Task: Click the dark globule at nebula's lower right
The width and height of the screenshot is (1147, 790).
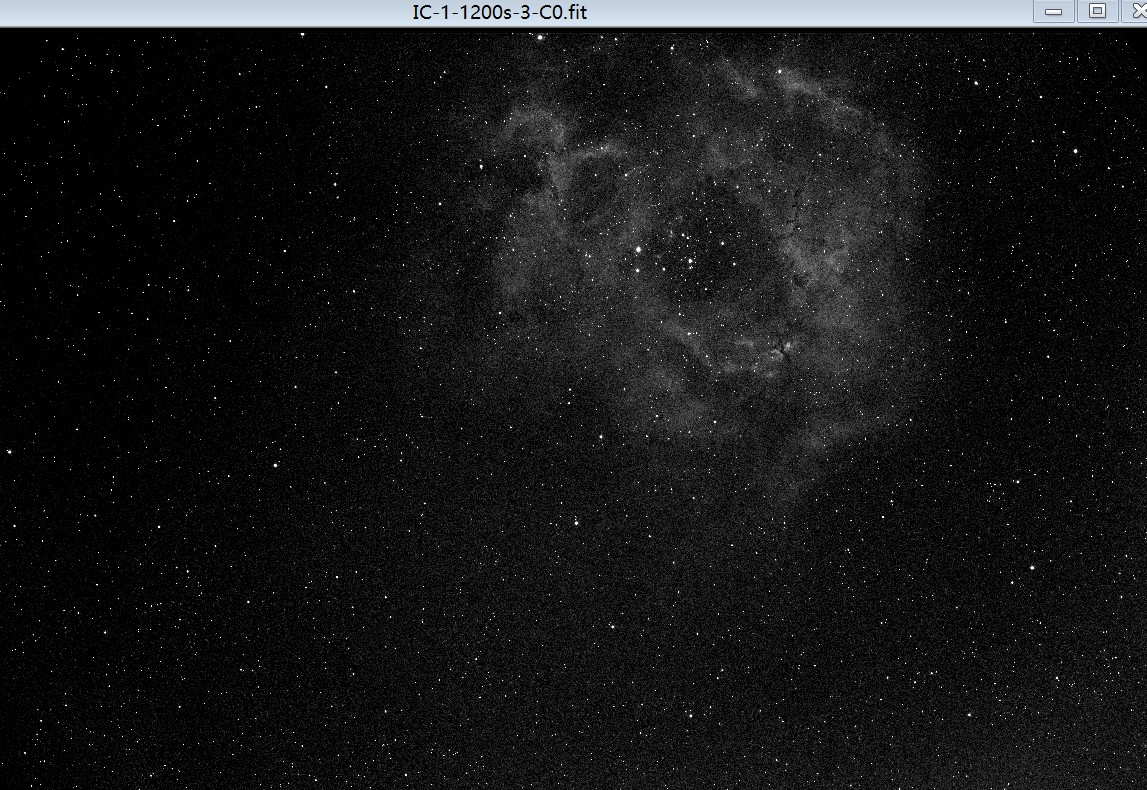Action: pyautogui.click(x=783, y=348)
